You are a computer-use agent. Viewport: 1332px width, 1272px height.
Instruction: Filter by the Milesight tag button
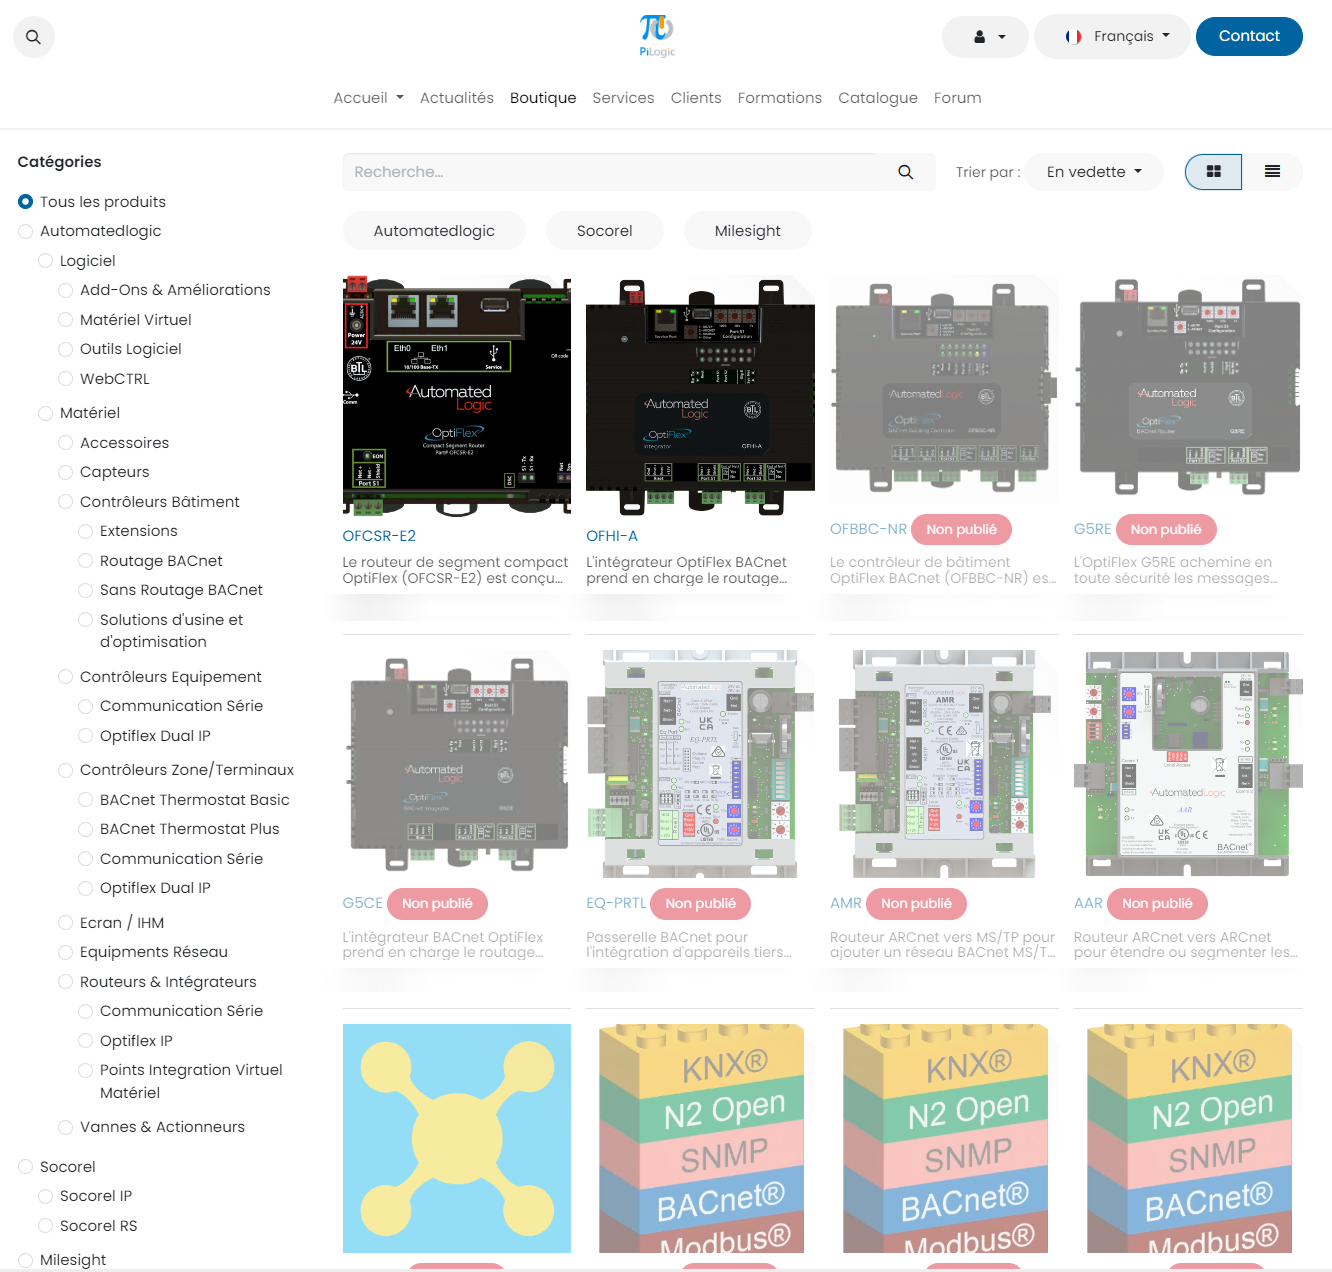point(747,231)
